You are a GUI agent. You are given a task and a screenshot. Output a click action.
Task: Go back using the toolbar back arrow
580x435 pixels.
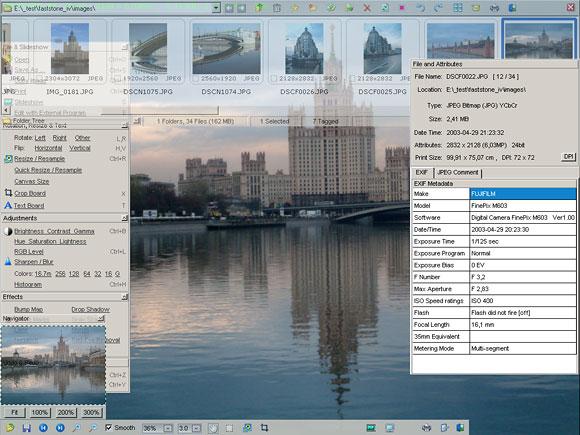pyautogui.click(x=229, y=8)
